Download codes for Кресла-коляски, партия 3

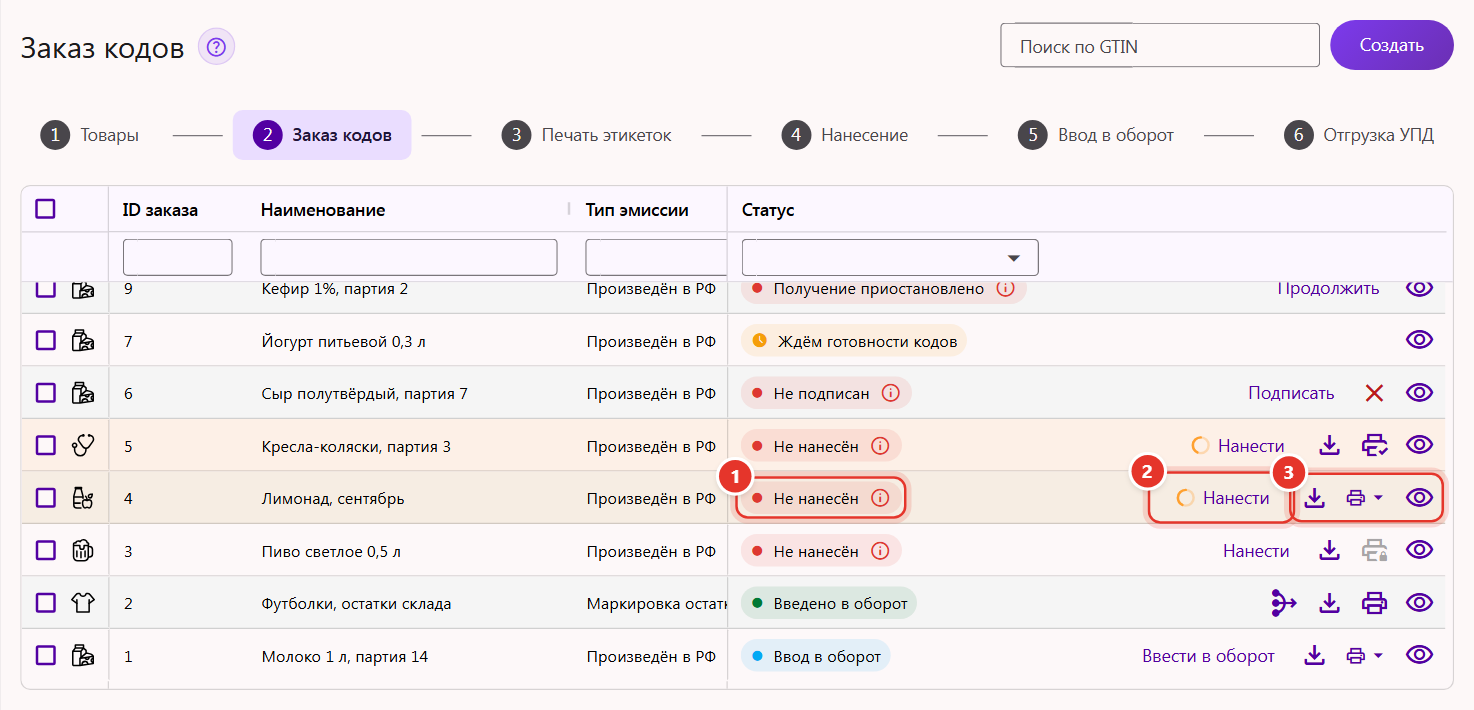[1329, 445]
